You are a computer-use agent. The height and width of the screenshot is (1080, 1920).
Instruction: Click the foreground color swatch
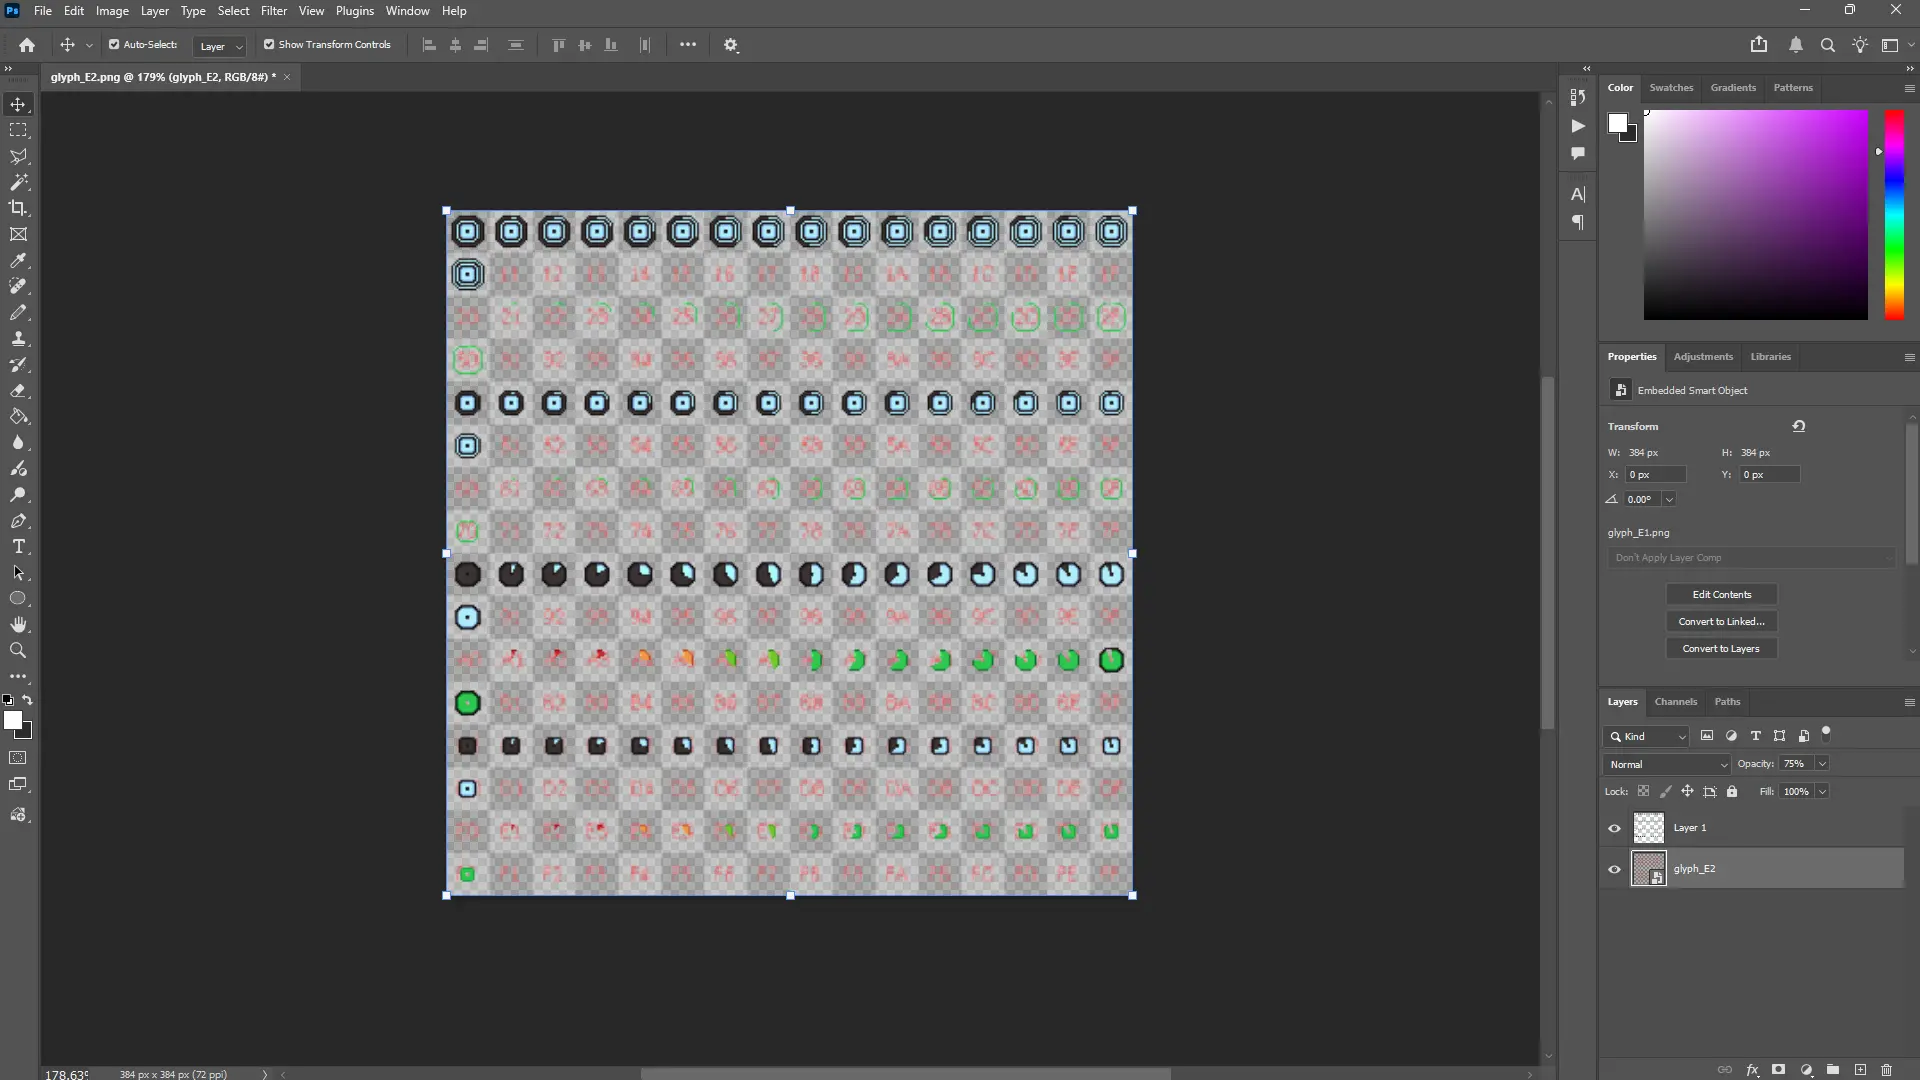(15, 722)
